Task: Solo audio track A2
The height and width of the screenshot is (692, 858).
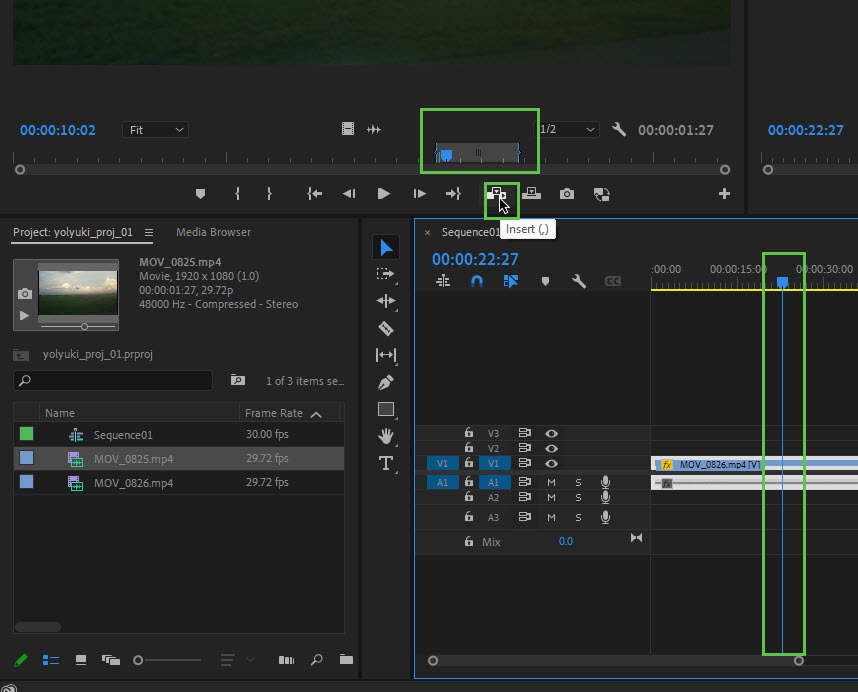Action: pyautogui.click(x=578, y=498)
